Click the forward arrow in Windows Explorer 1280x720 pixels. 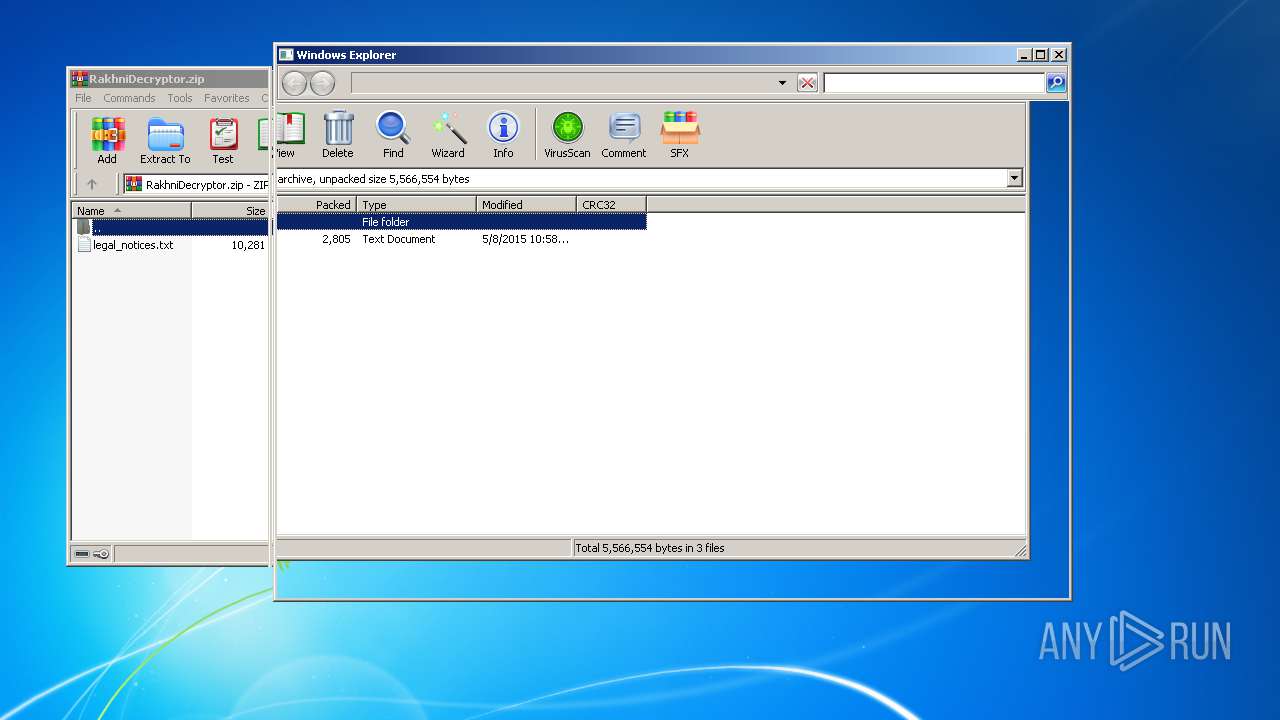[322, 83]
